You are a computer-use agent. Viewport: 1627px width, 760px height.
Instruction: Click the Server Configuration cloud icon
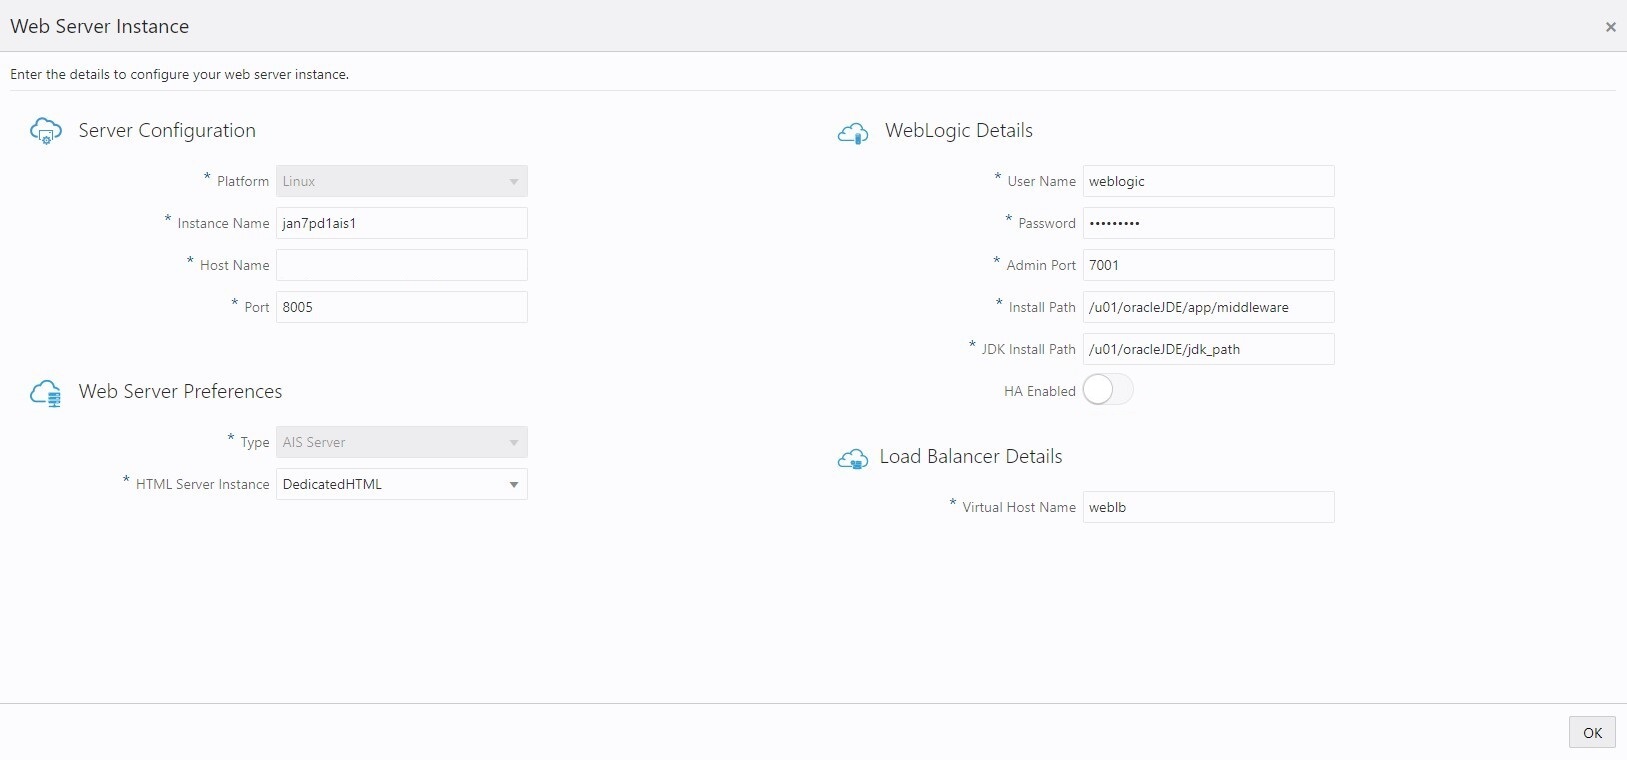point(46,131)
